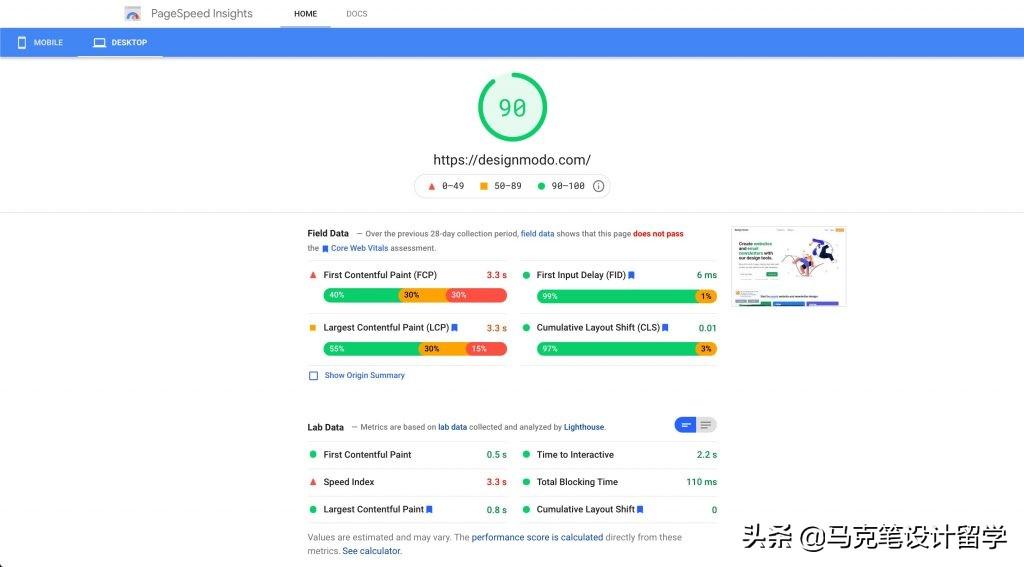Open the designmodo page screenshot thumbnail
The height and width of the screenshot is (567, 1024).
pos(788,267)
